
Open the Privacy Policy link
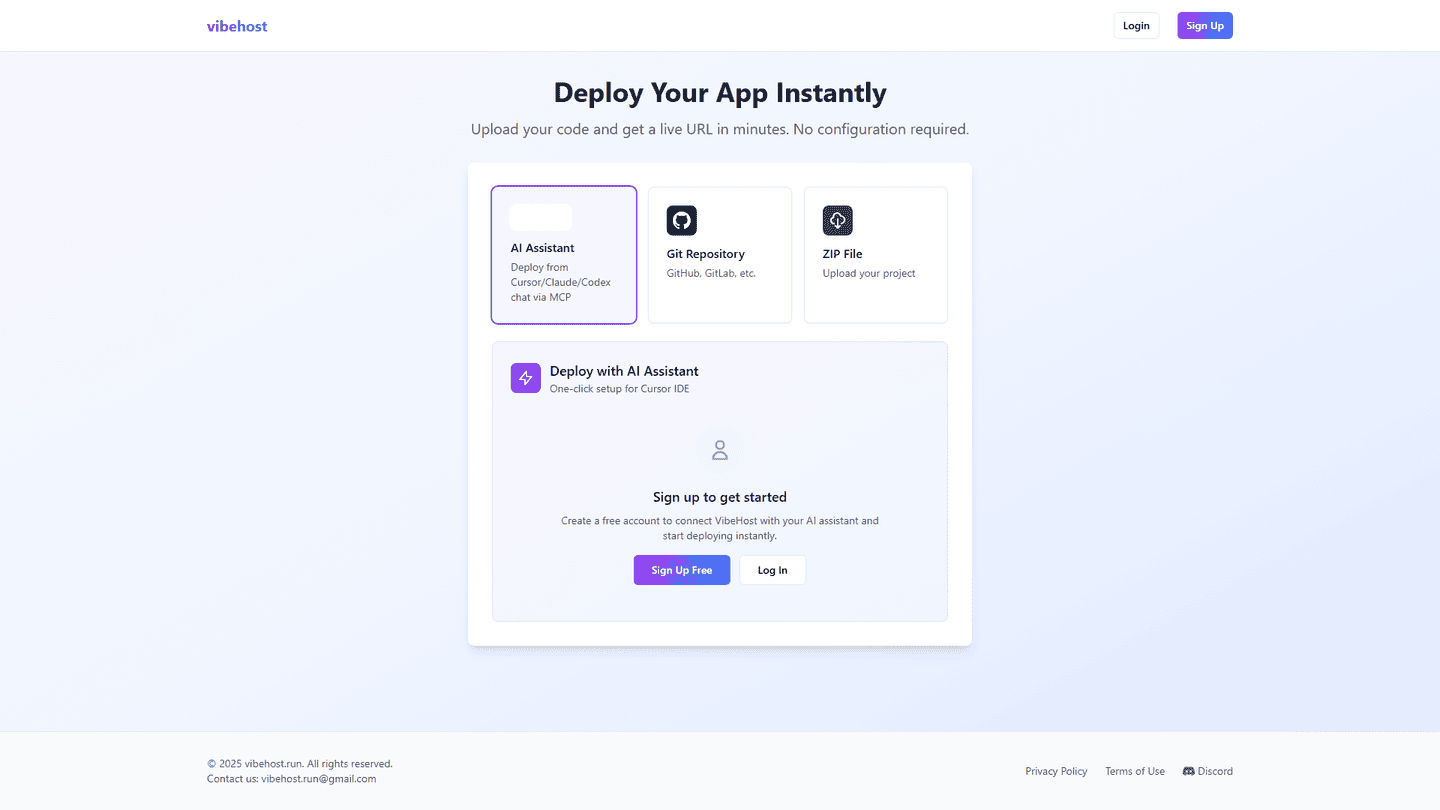[x=1056, y=771]
